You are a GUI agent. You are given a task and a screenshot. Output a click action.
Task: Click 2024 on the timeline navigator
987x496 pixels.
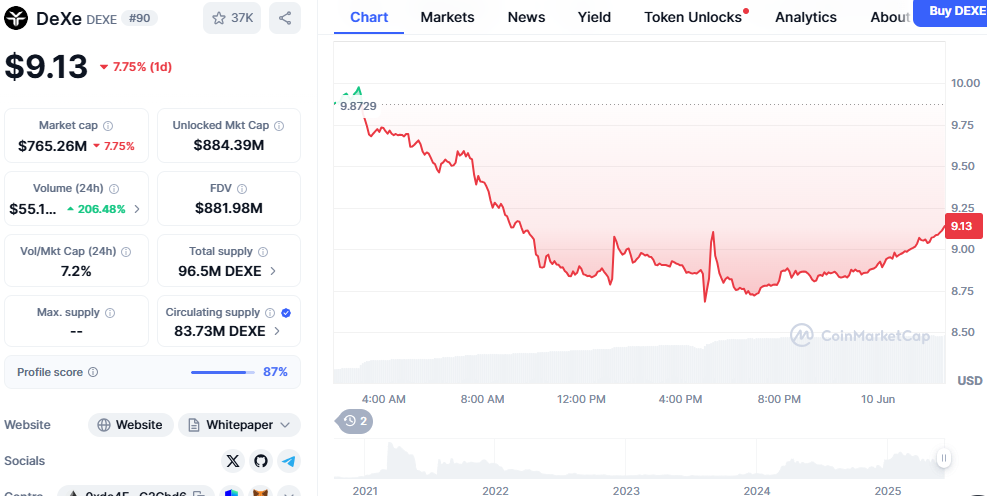(x=757, y=490)
